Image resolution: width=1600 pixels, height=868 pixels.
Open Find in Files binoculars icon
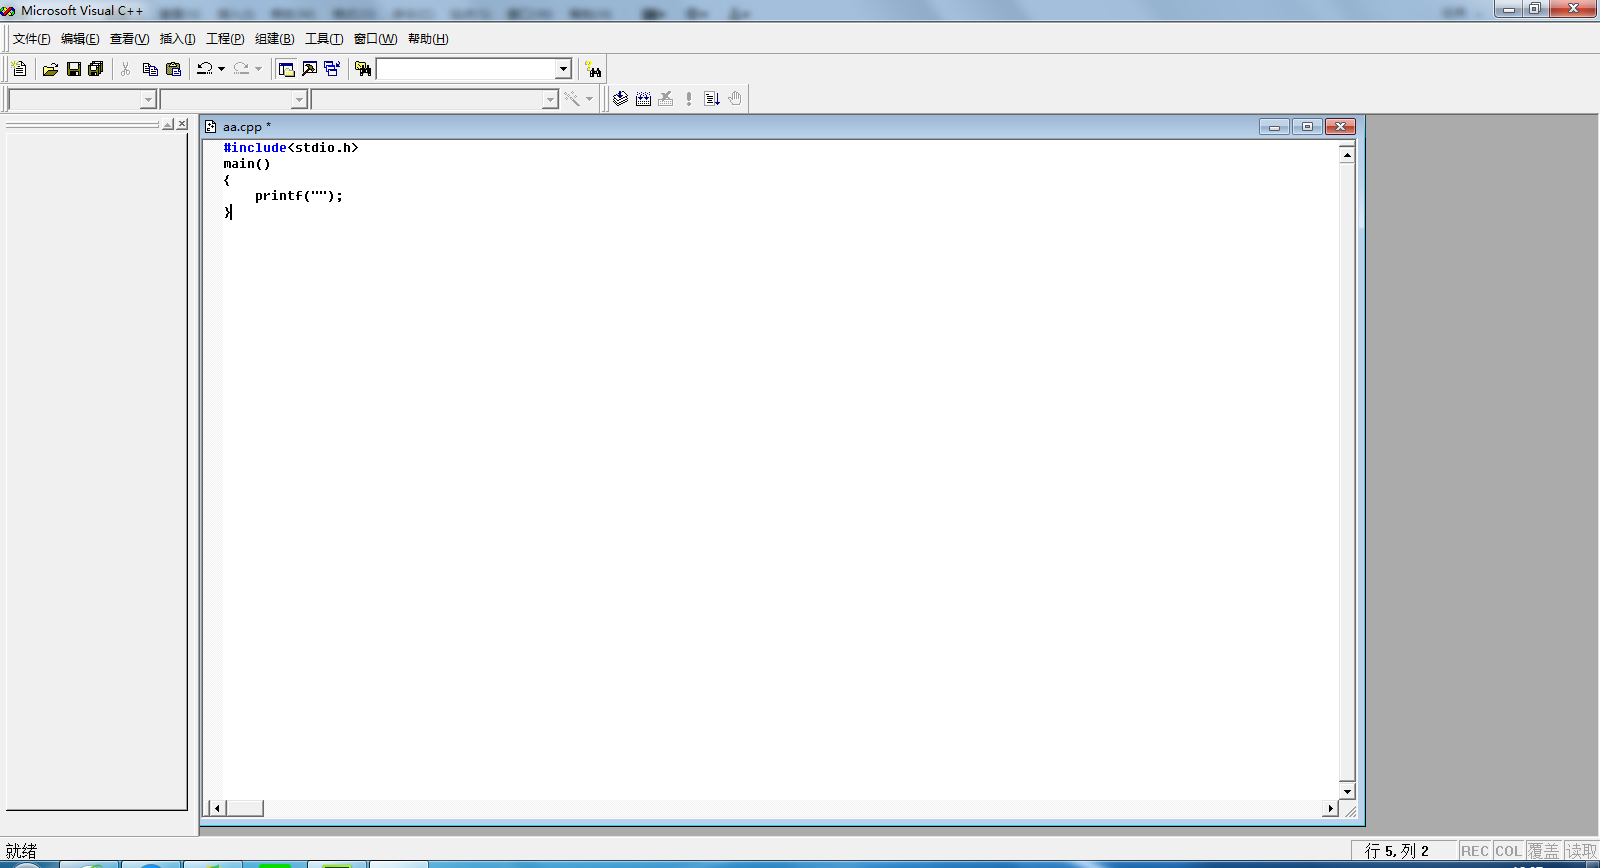coord(363,69)
